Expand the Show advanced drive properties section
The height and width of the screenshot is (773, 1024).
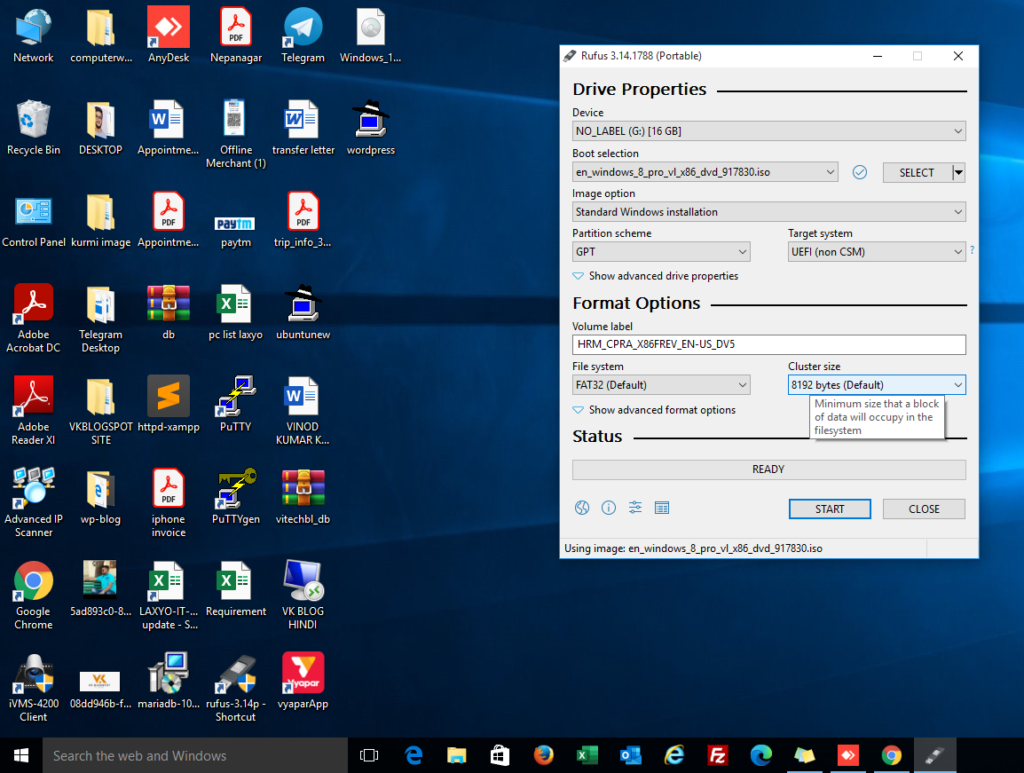pos(655,276)
